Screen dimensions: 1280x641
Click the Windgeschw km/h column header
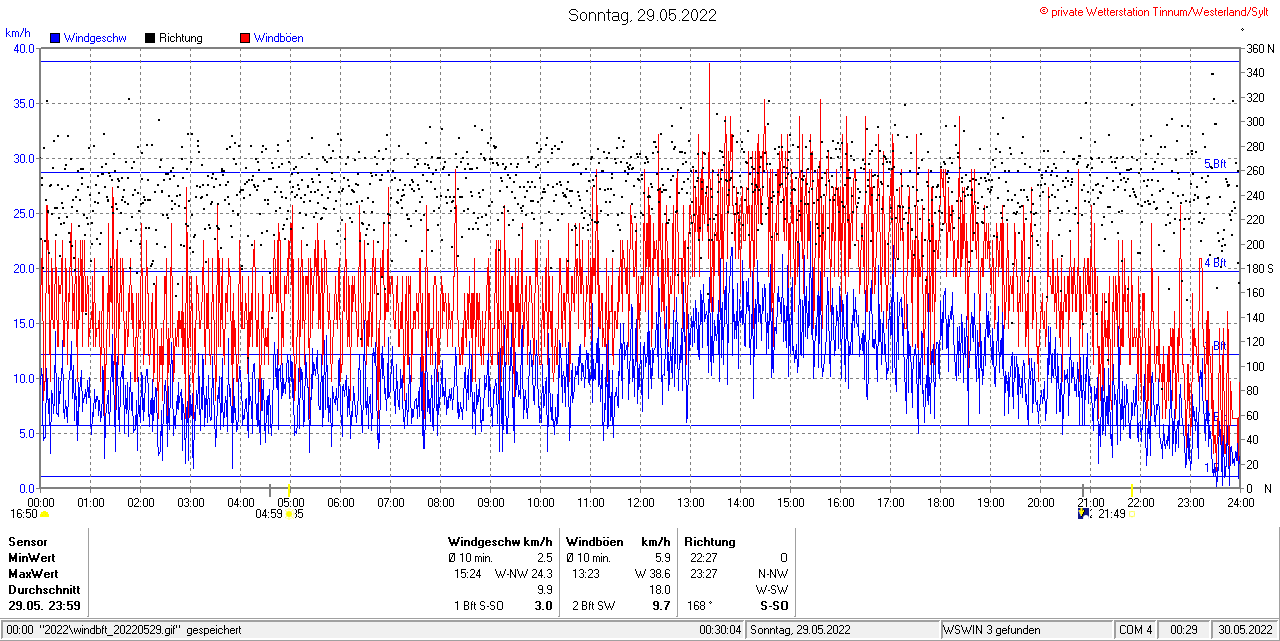[500, 542]
